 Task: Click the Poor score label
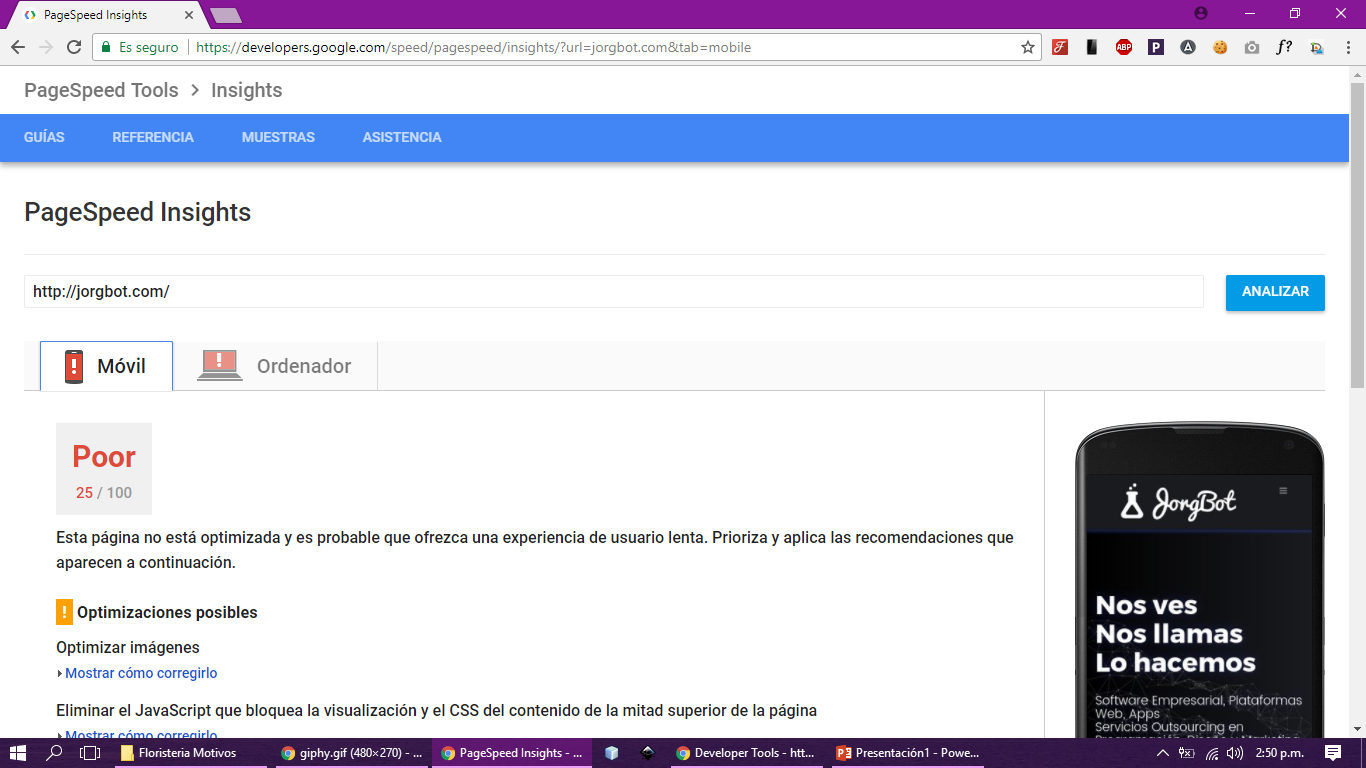[104, 457]
